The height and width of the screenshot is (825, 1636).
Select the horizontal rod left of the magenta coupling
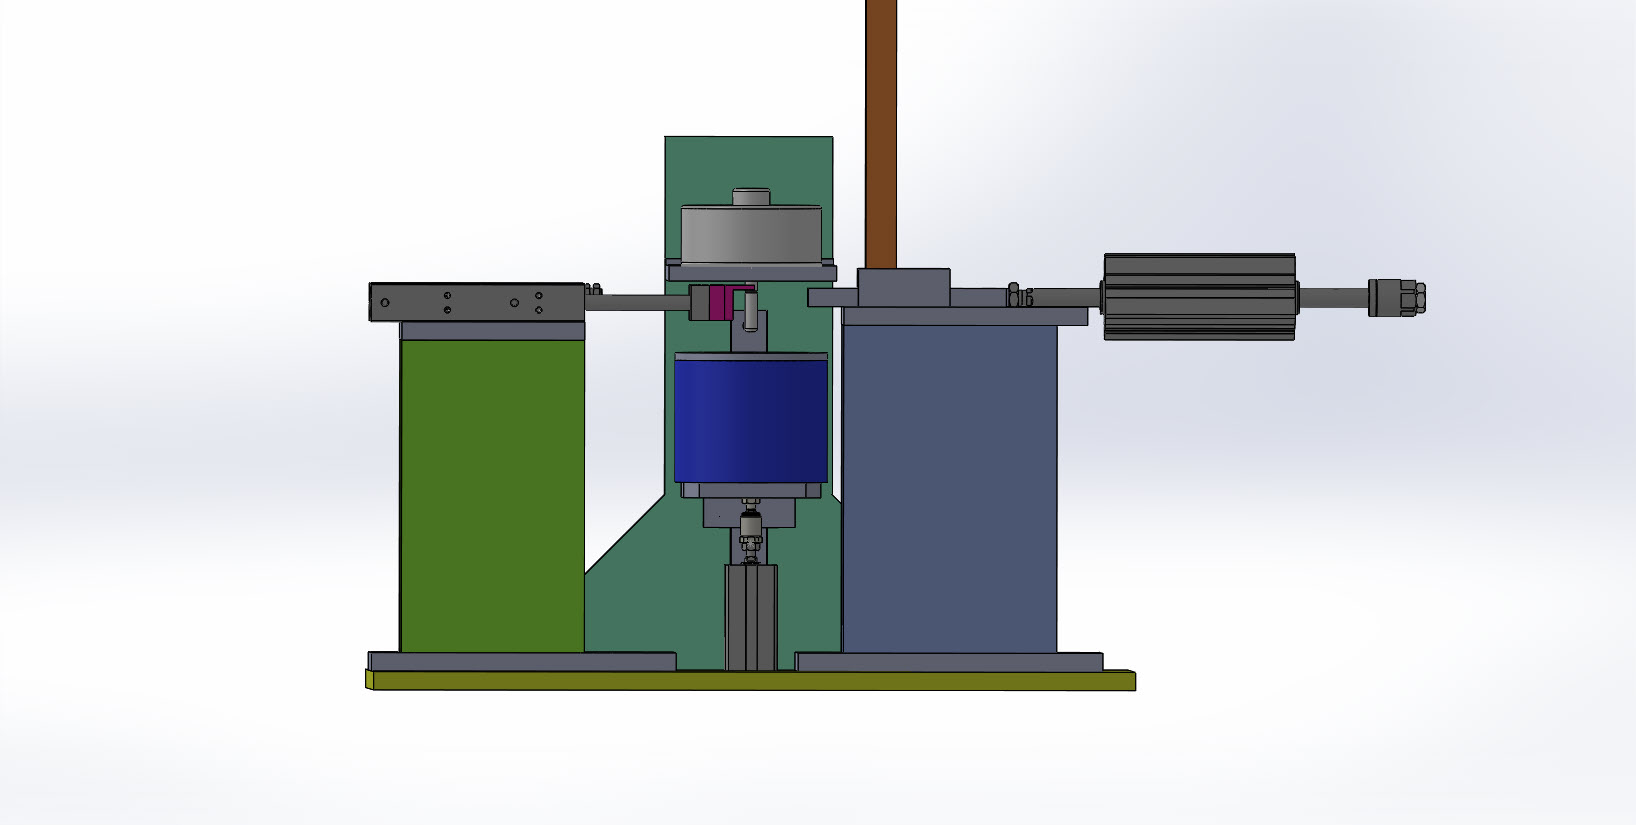638,303
